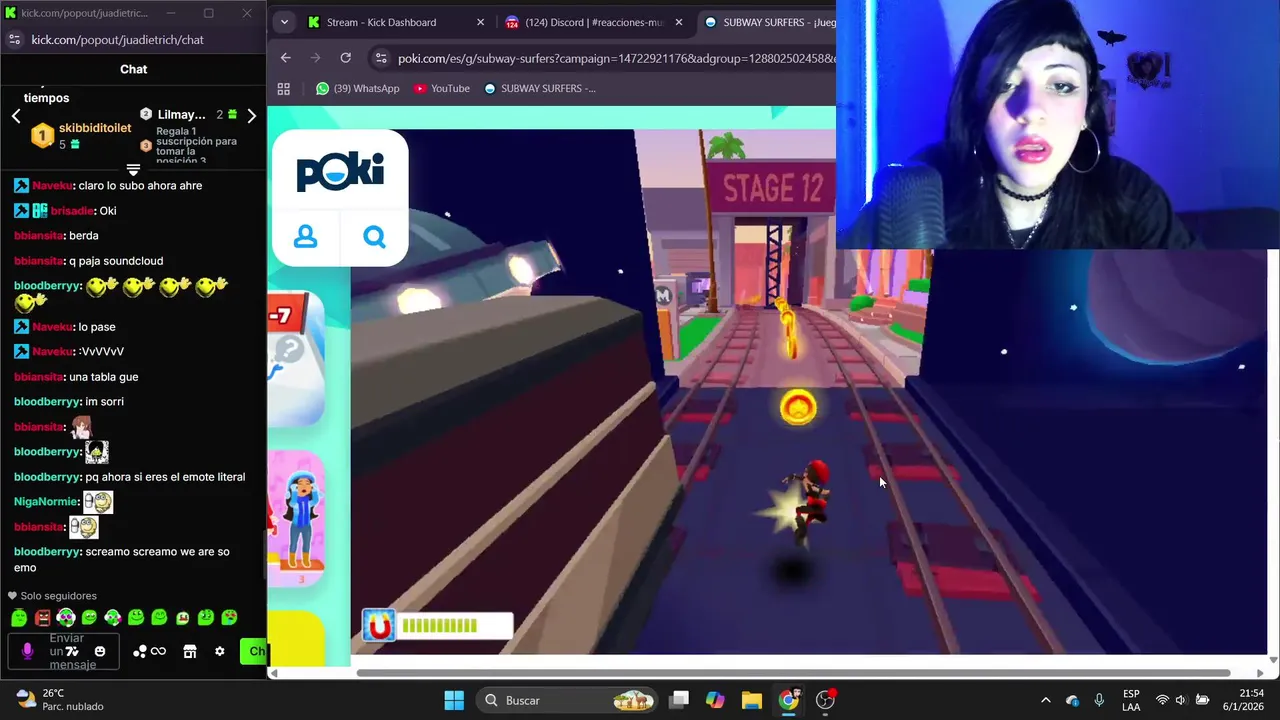This screenshot has width=1280, height=720.
Task: Open Copilot from the taskbar
Action: tap(715, 700)
